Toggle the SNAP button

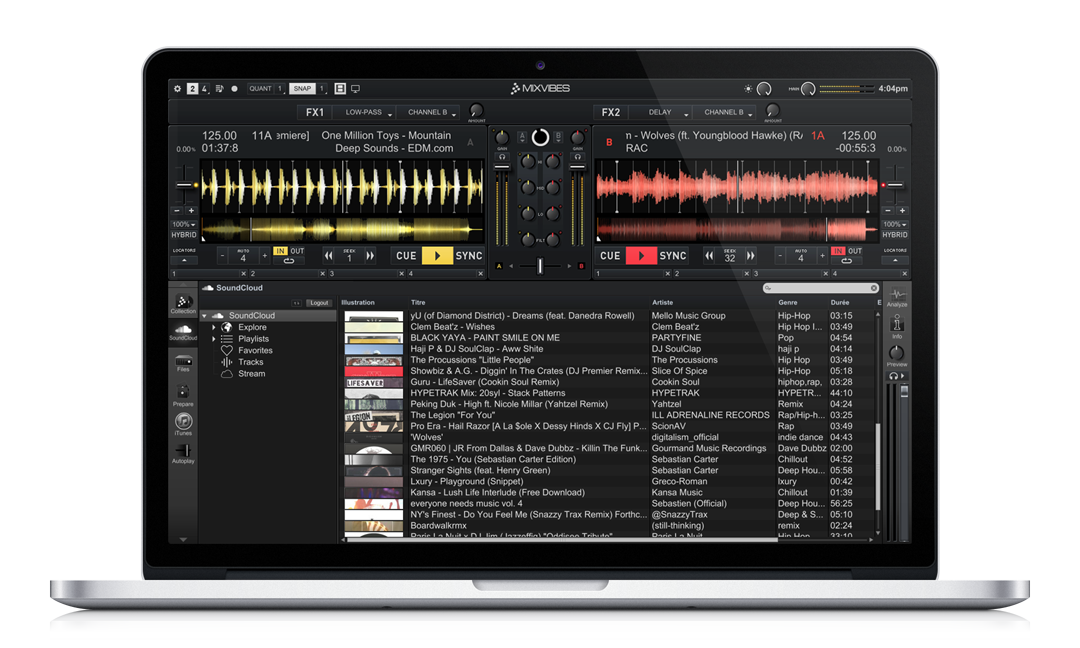click(x=302, y=89)
